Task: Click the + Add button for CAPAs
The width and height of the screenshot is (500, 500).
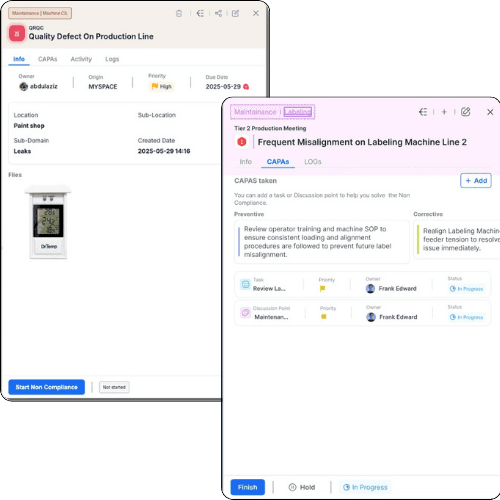Action: [x=476, y=181]
